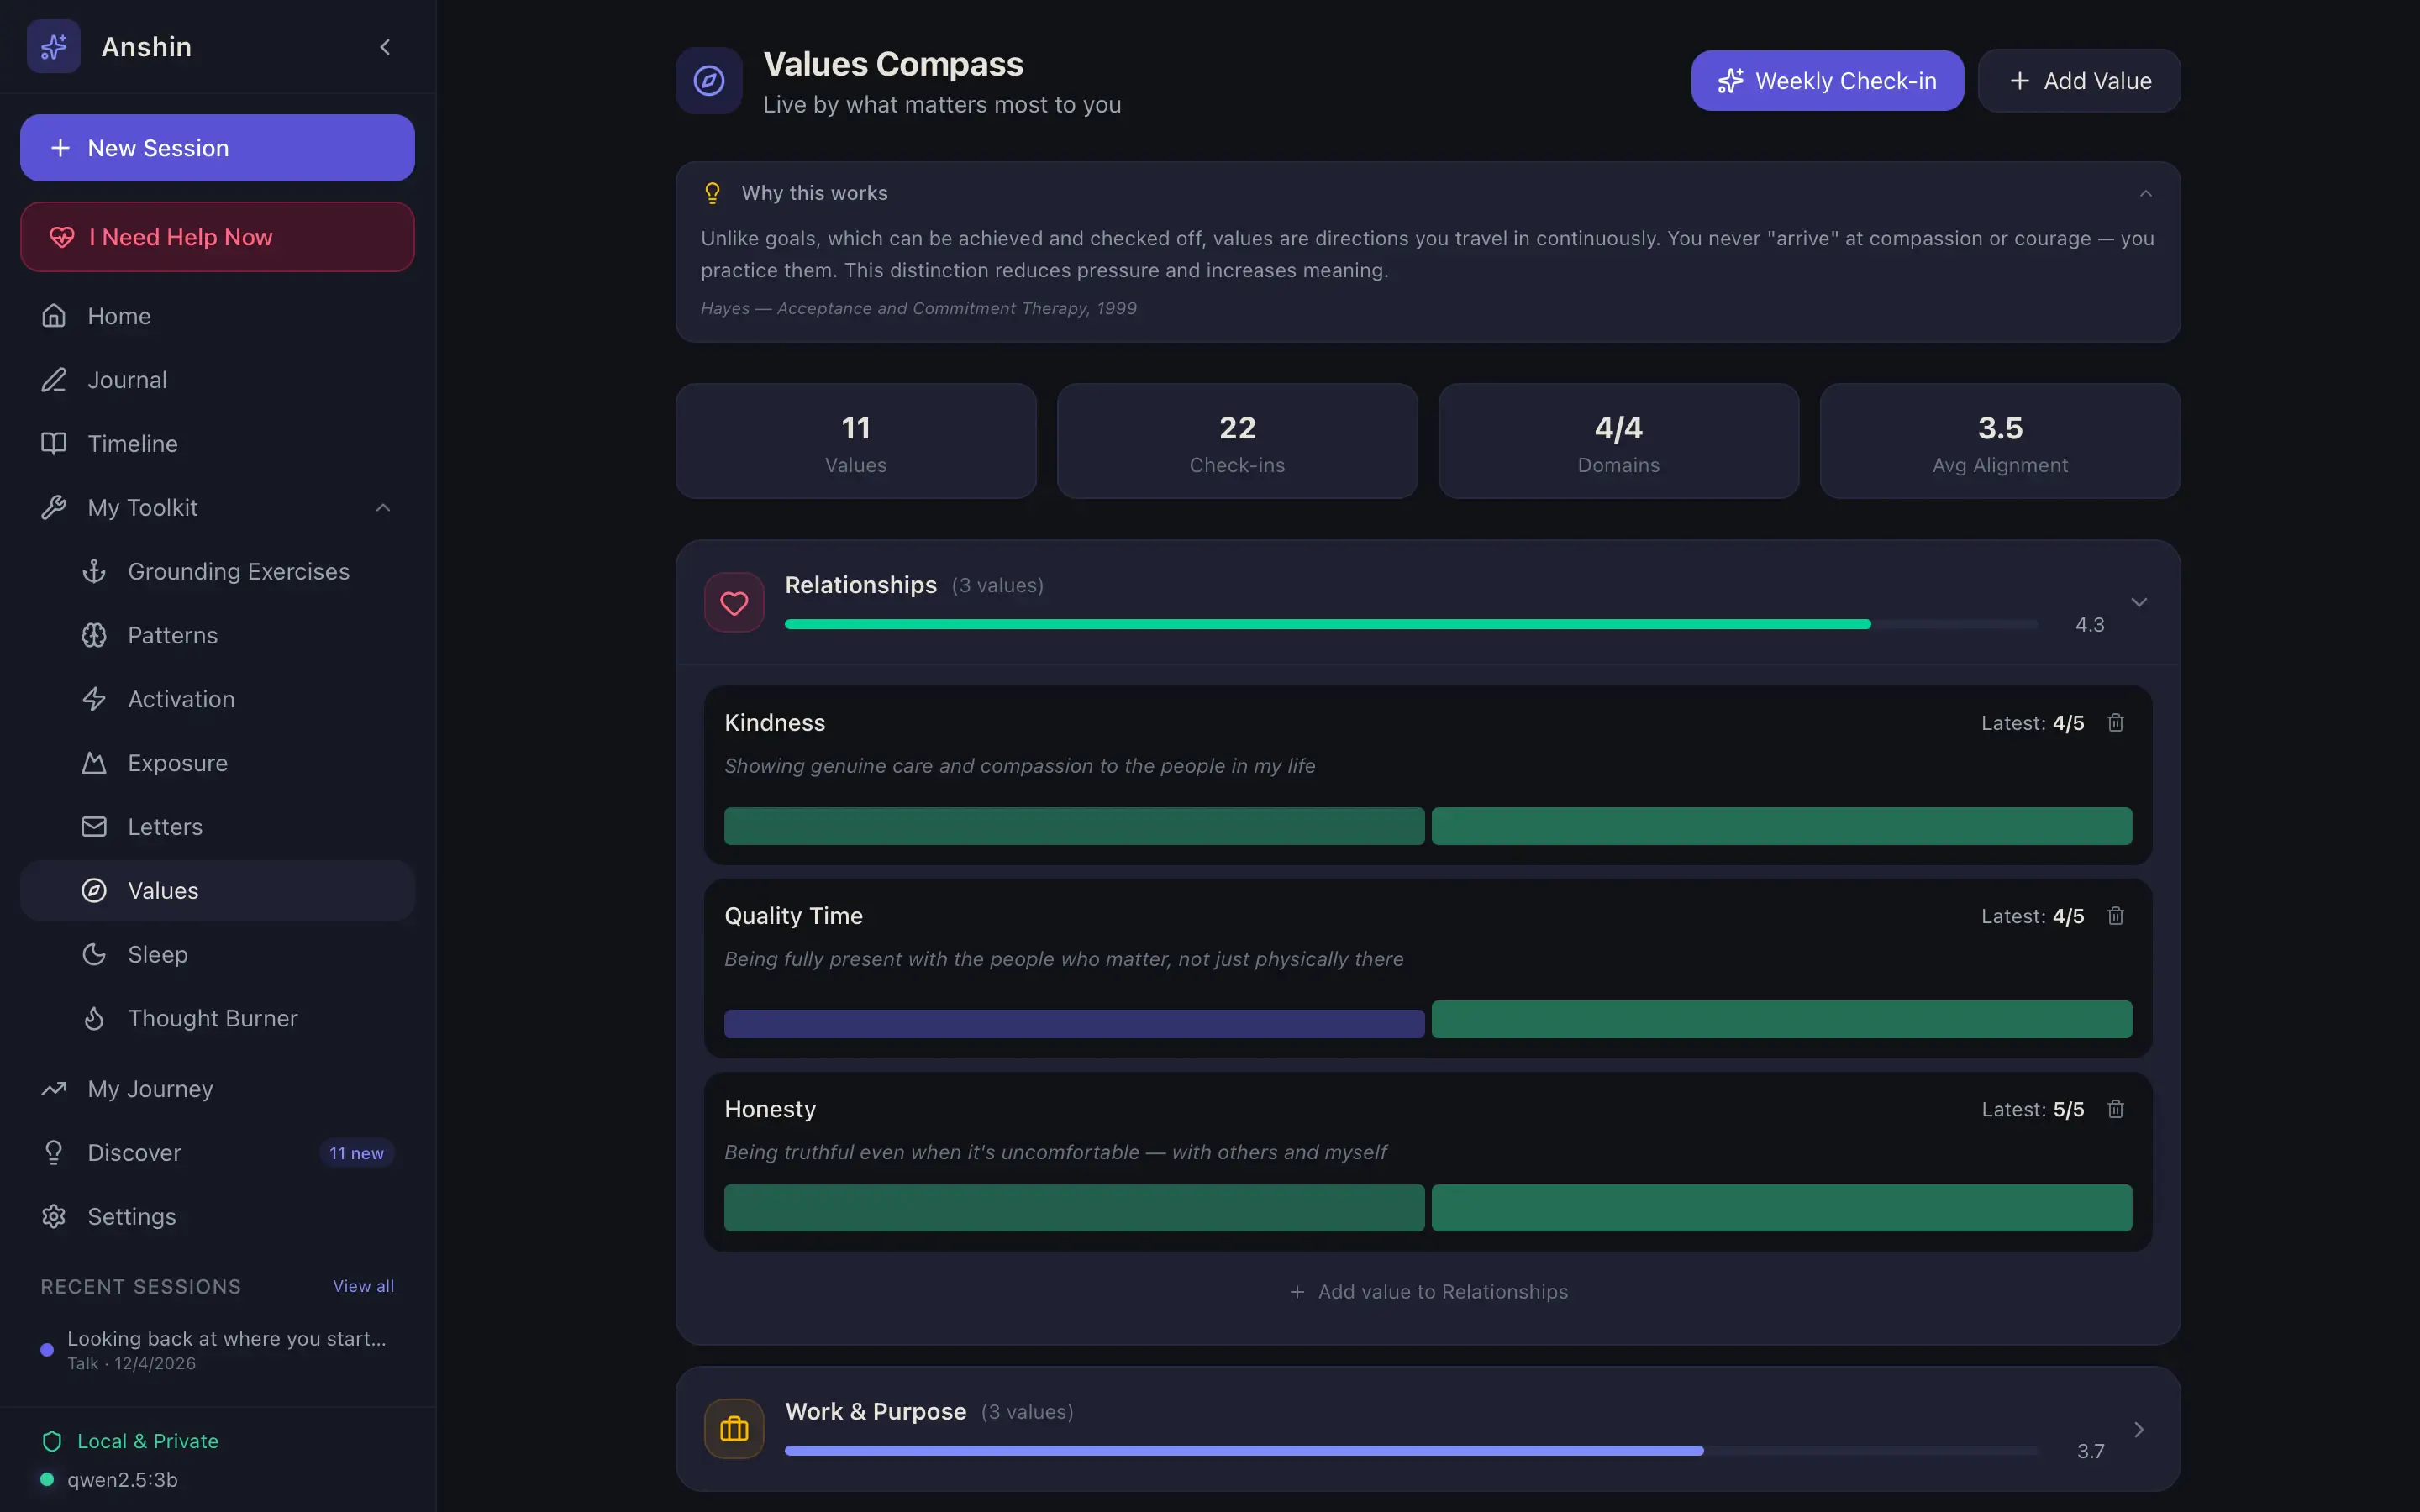Click the Work & Purpose alignment bar
The width and height of the screenshot is (2420, 1512).
click(x=1411, y=1451)
